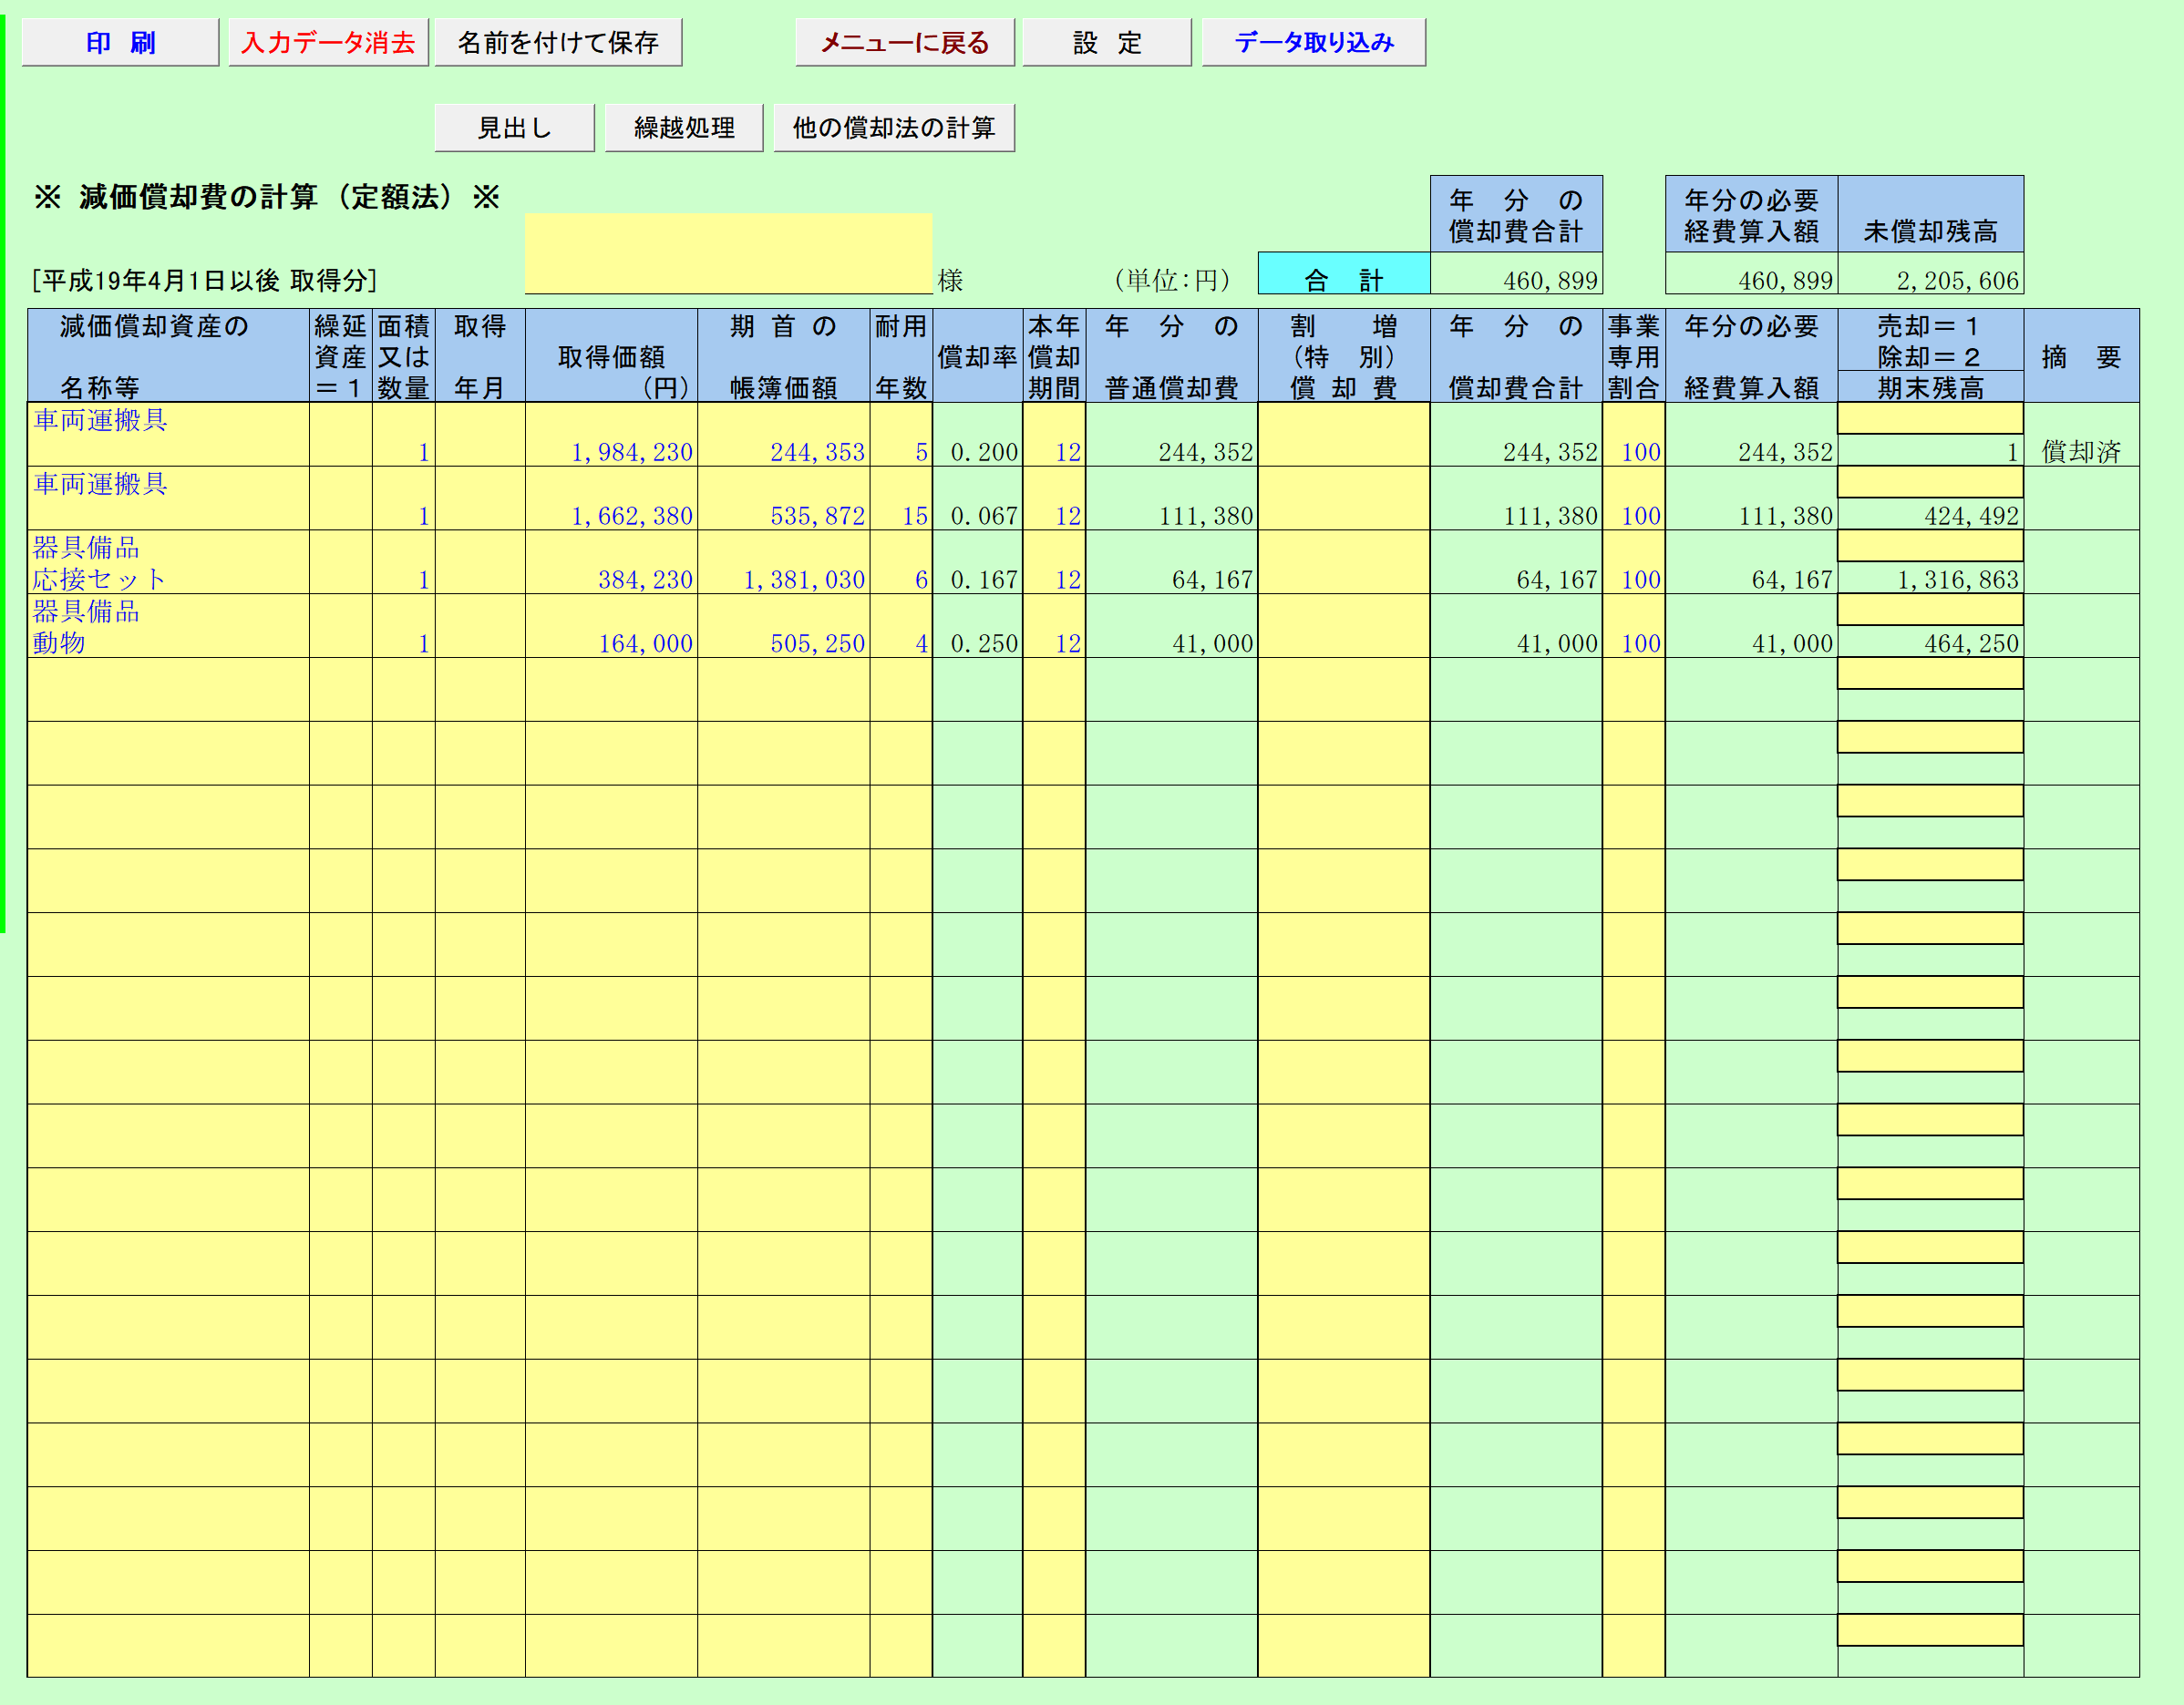Click the 償却済 remark cell
The height and width of the screenshot is (1705, 2184).
tap(2081, 451)
